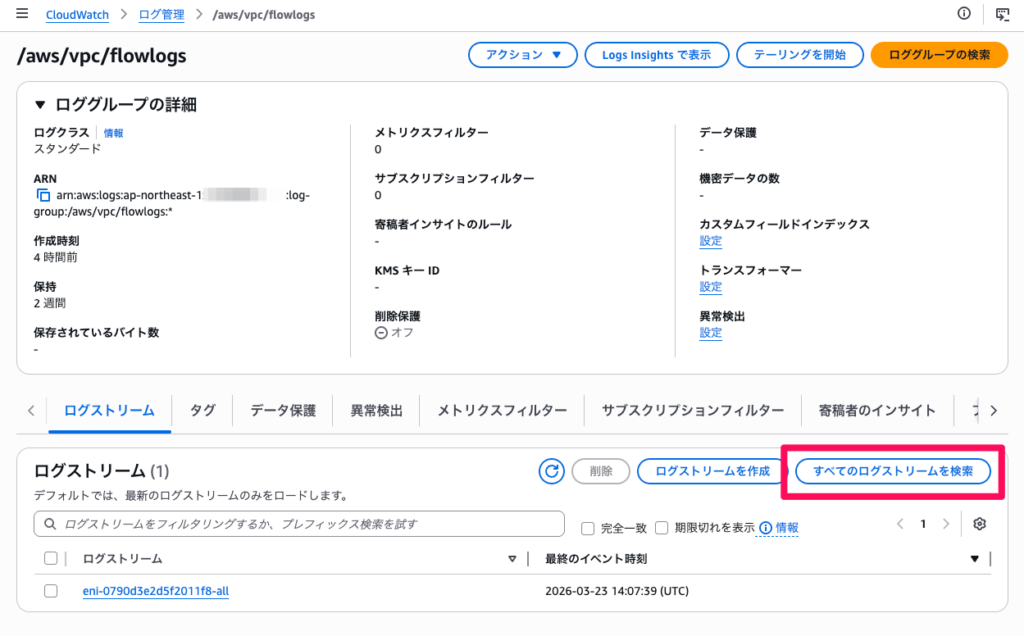Open the eni-0790d3e2d5f2011f8-all log stream
The image size is (1024, 636).
pos(155,591)
